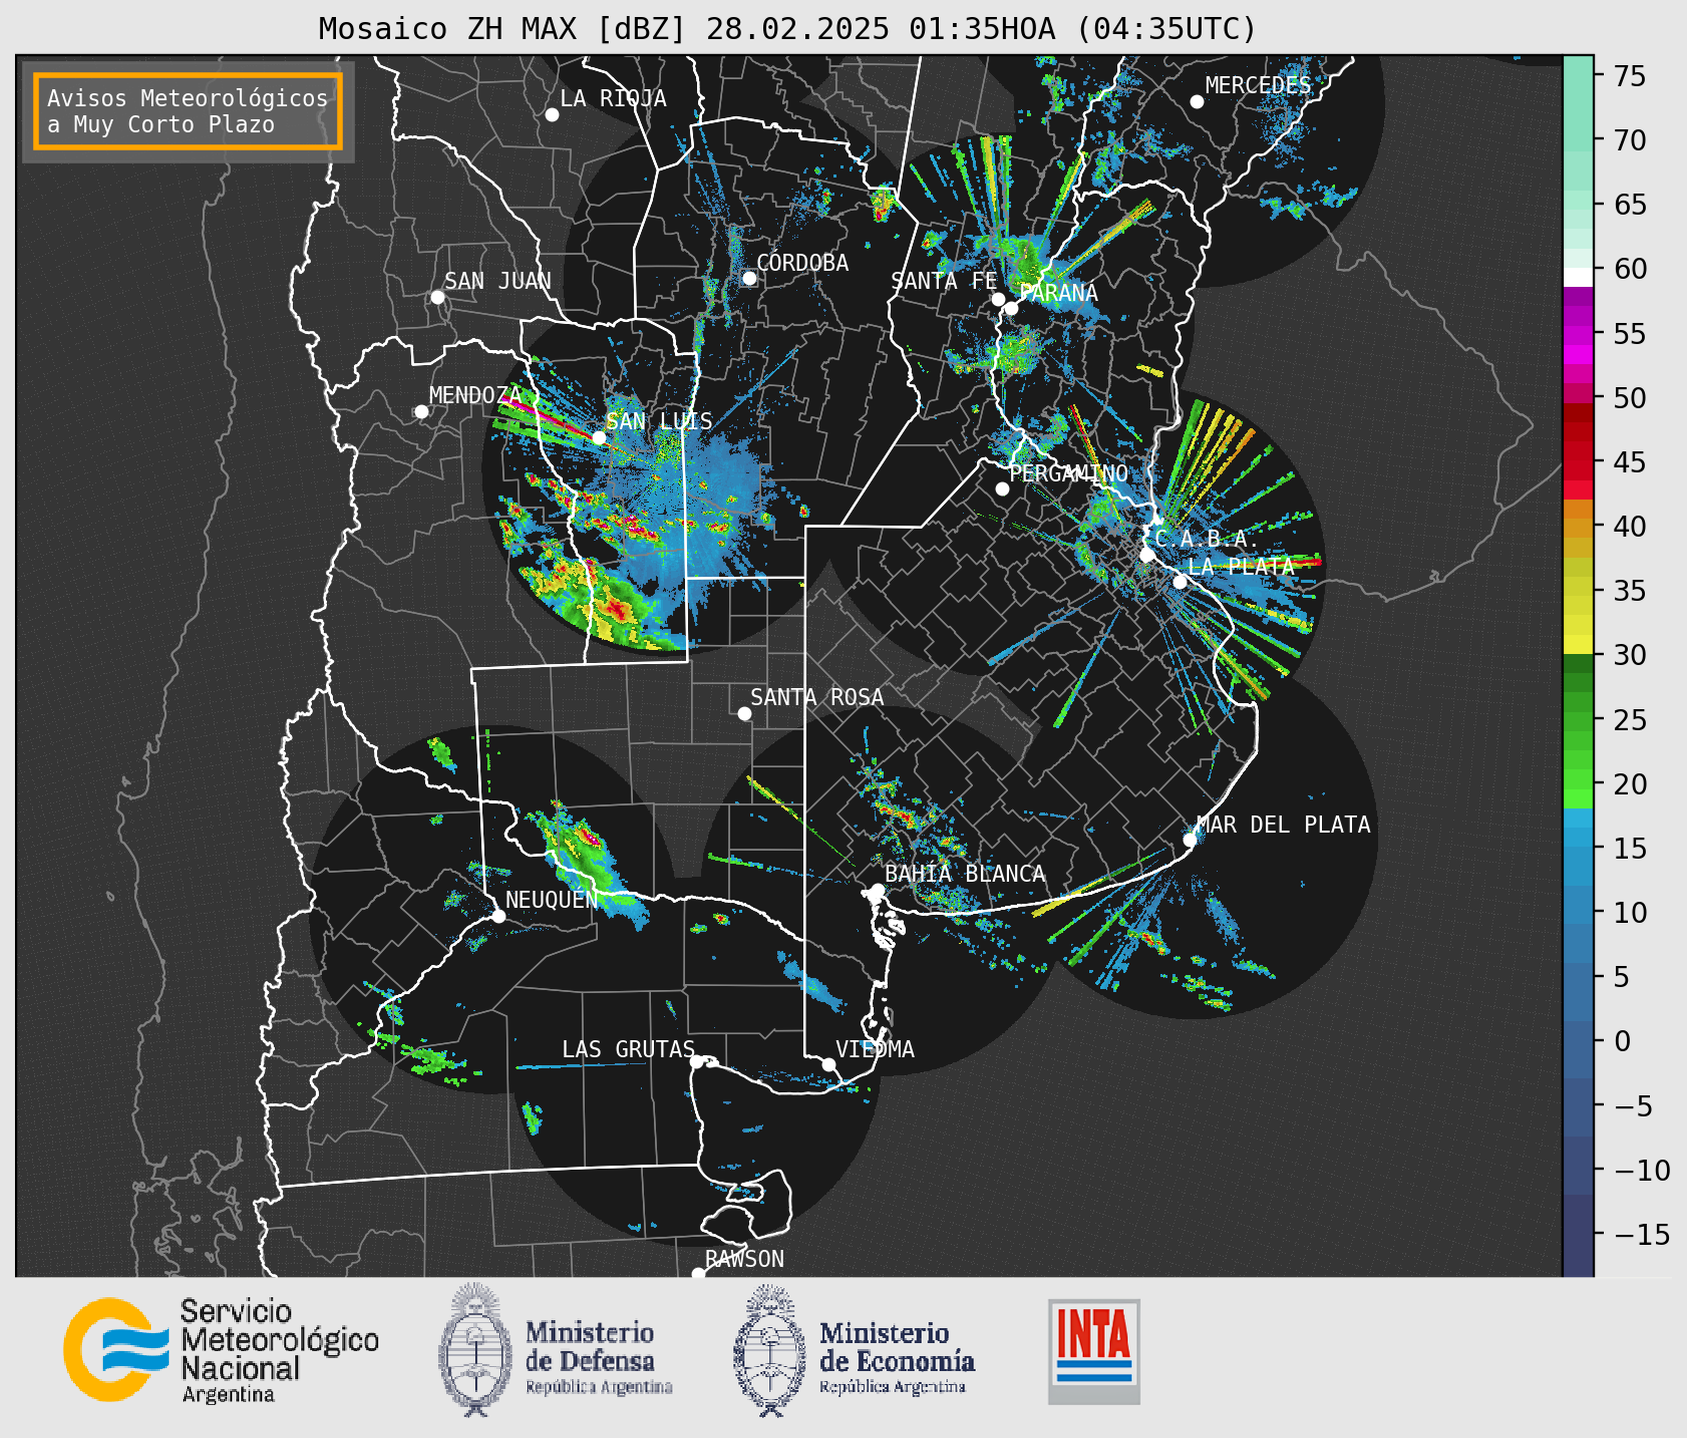1687x1438 pixels.
Task: Click the Las Grutas marker dot
Action: point(697,1062)
